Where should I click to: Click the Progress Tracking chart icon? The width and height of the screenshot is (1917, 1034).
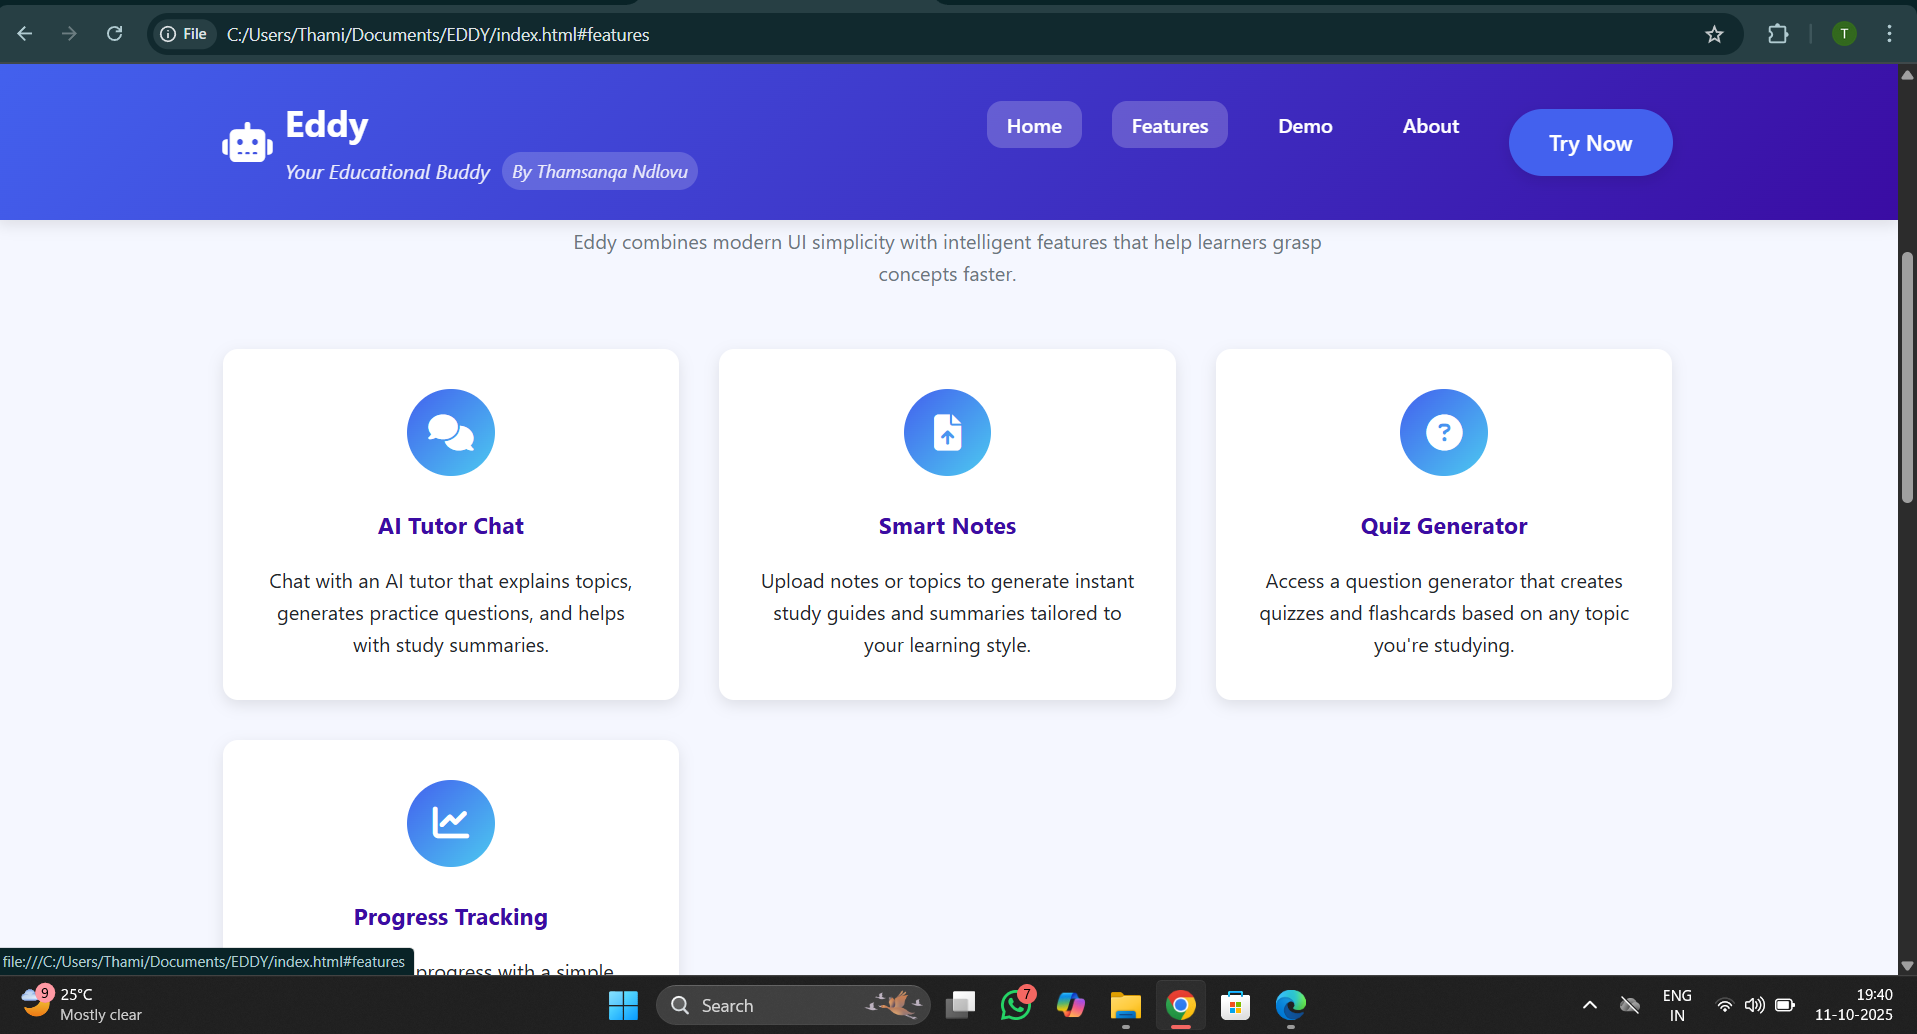click(x=451, y=823)
